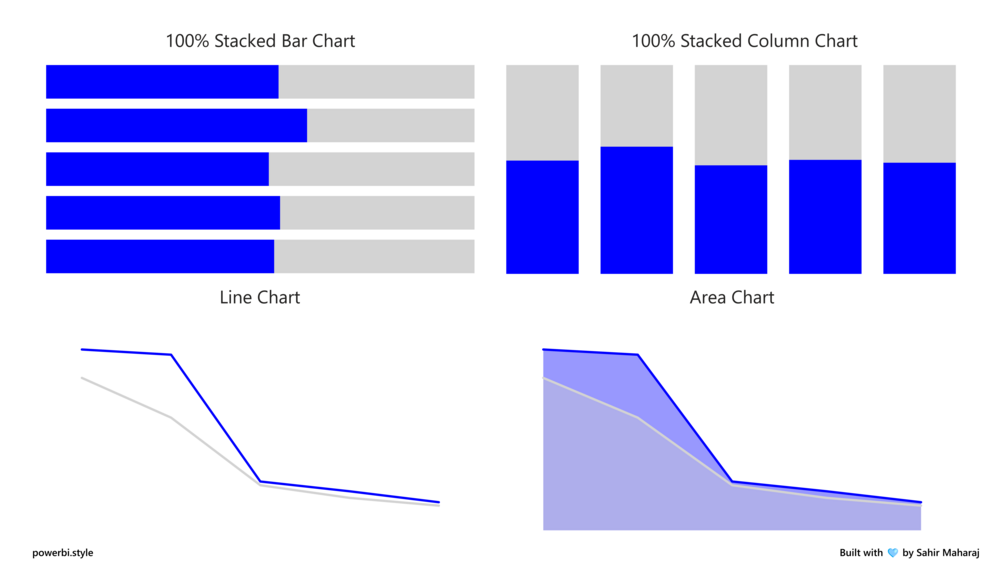Click the Area Chart title
1005x581 pixels.
coord(732,298)
